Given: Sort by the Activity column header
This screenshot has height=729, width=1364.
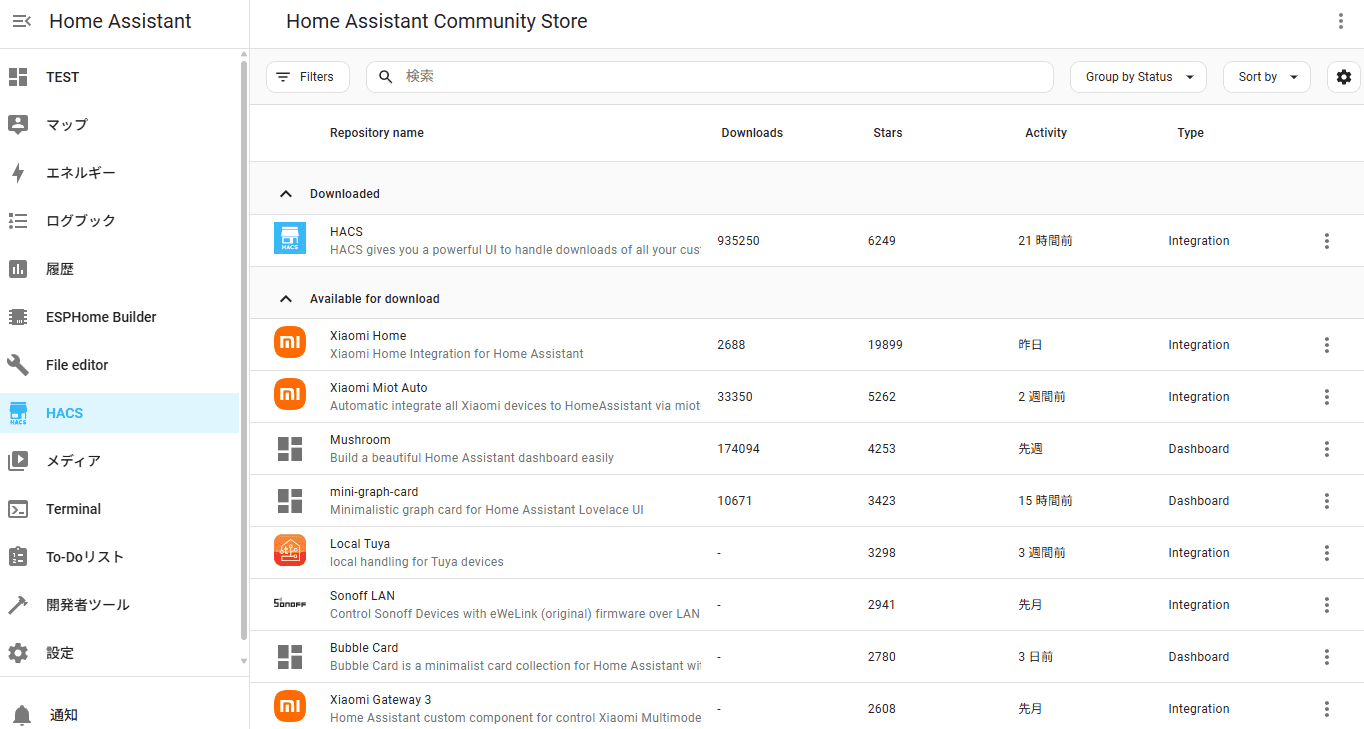Looking at the screenshot, I should 1046,133.
